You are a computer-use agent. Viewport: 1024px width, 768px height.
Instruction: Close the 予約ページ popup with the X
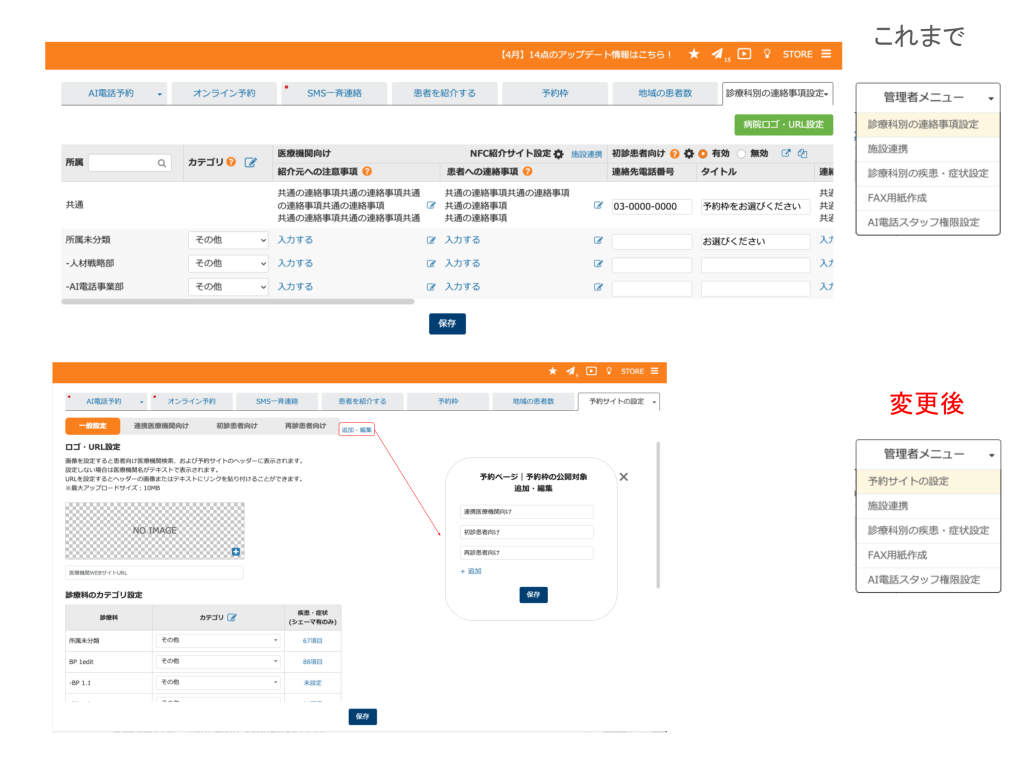pyautogui.click(x=624, y=477)
